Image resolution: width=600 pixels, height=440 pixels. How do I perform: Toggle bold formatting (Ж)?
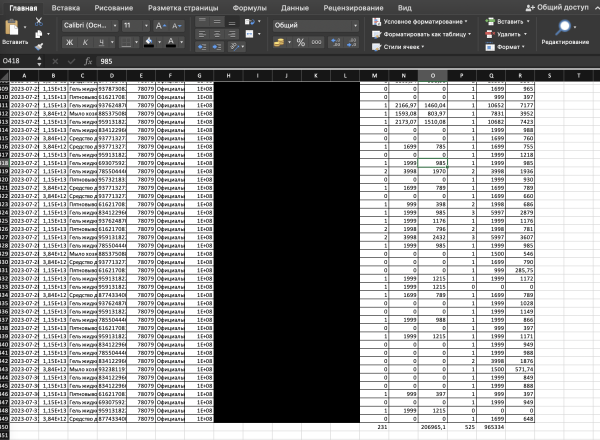pos(70,42)
